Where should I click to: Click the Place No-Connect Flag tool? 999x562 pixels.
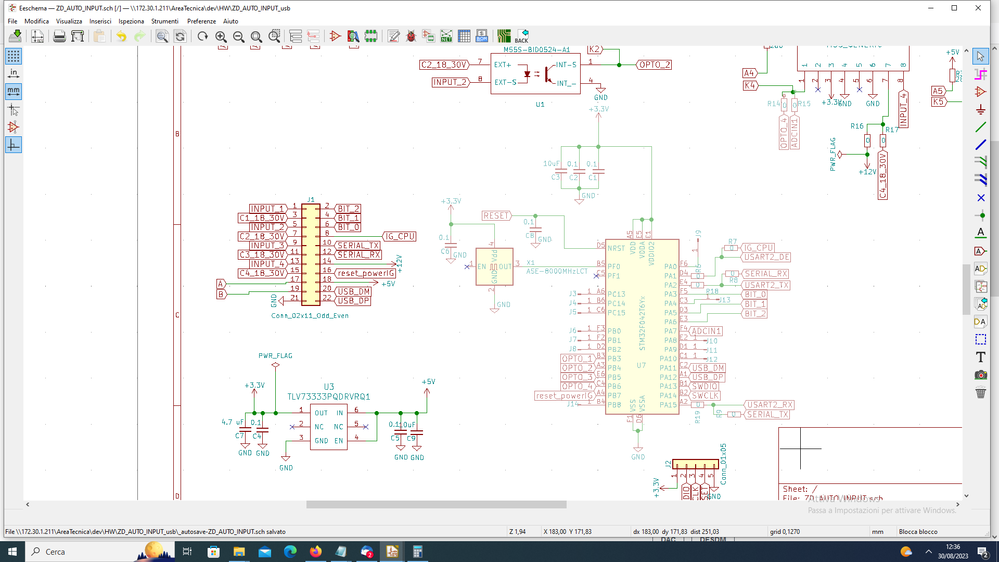click(x=981, y=198)
